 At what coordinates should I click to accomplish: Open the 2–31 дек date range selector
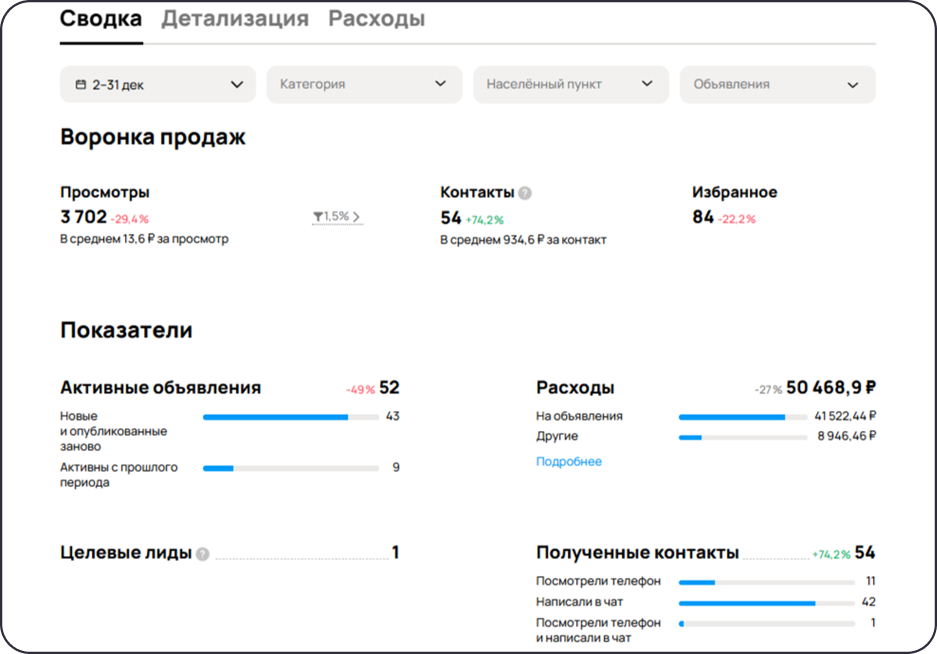pos(157,84)
